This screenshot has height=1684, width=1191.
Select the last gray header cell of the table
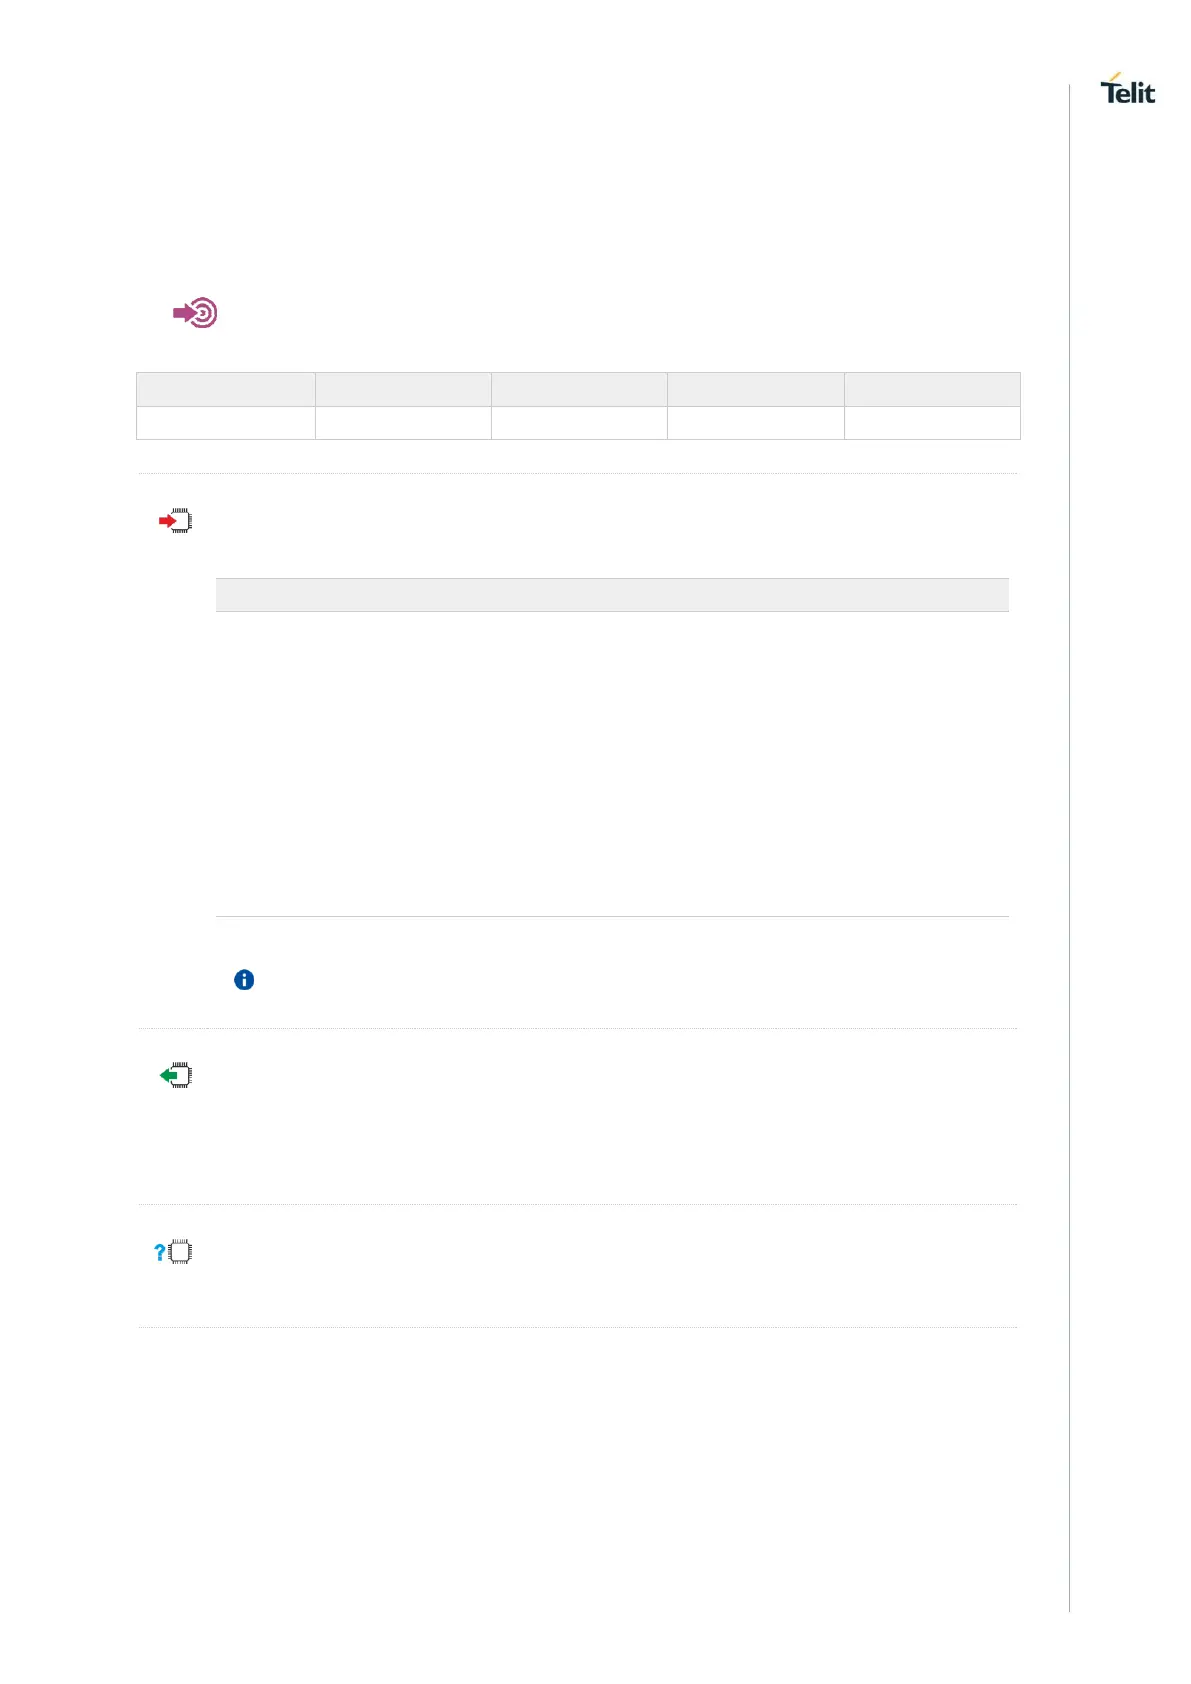(932, 389)
